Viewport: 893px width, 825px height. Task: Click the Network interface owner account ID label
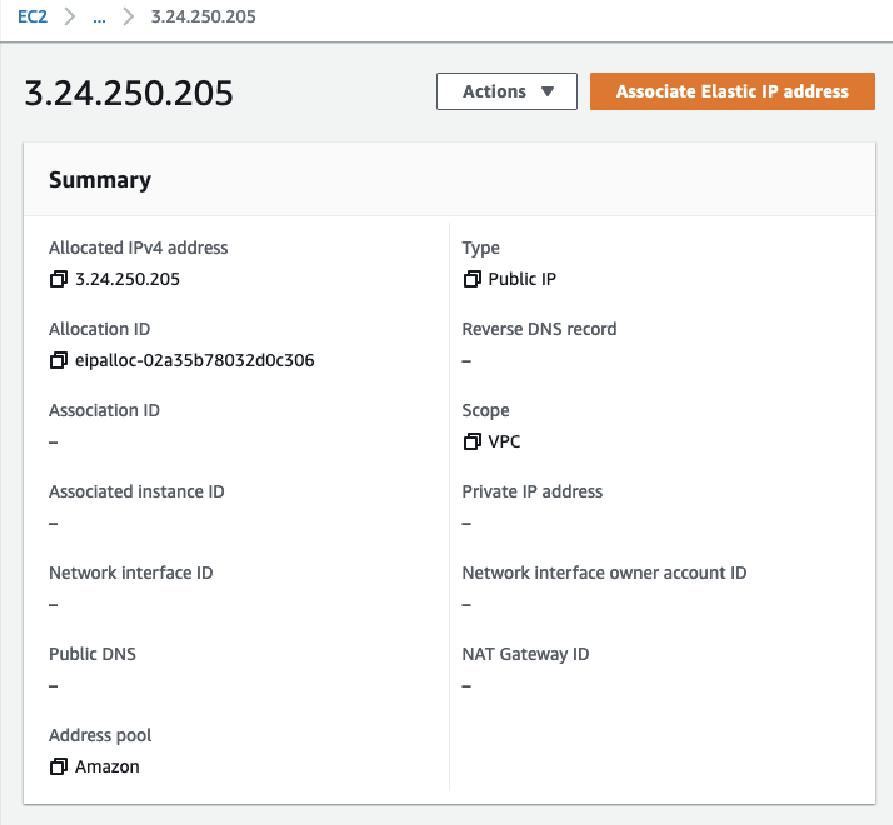(604, 573)
